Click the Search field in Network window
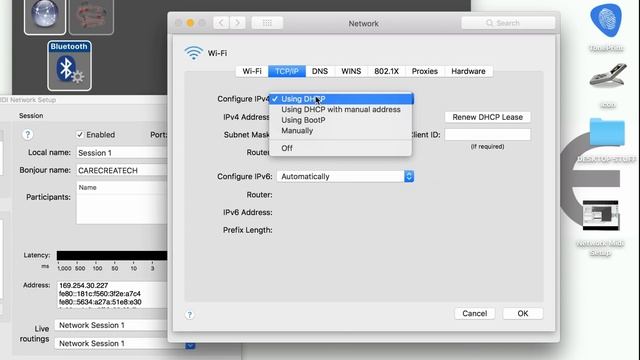The height and width of the screenshot is (360, 640). pos(508,23)
